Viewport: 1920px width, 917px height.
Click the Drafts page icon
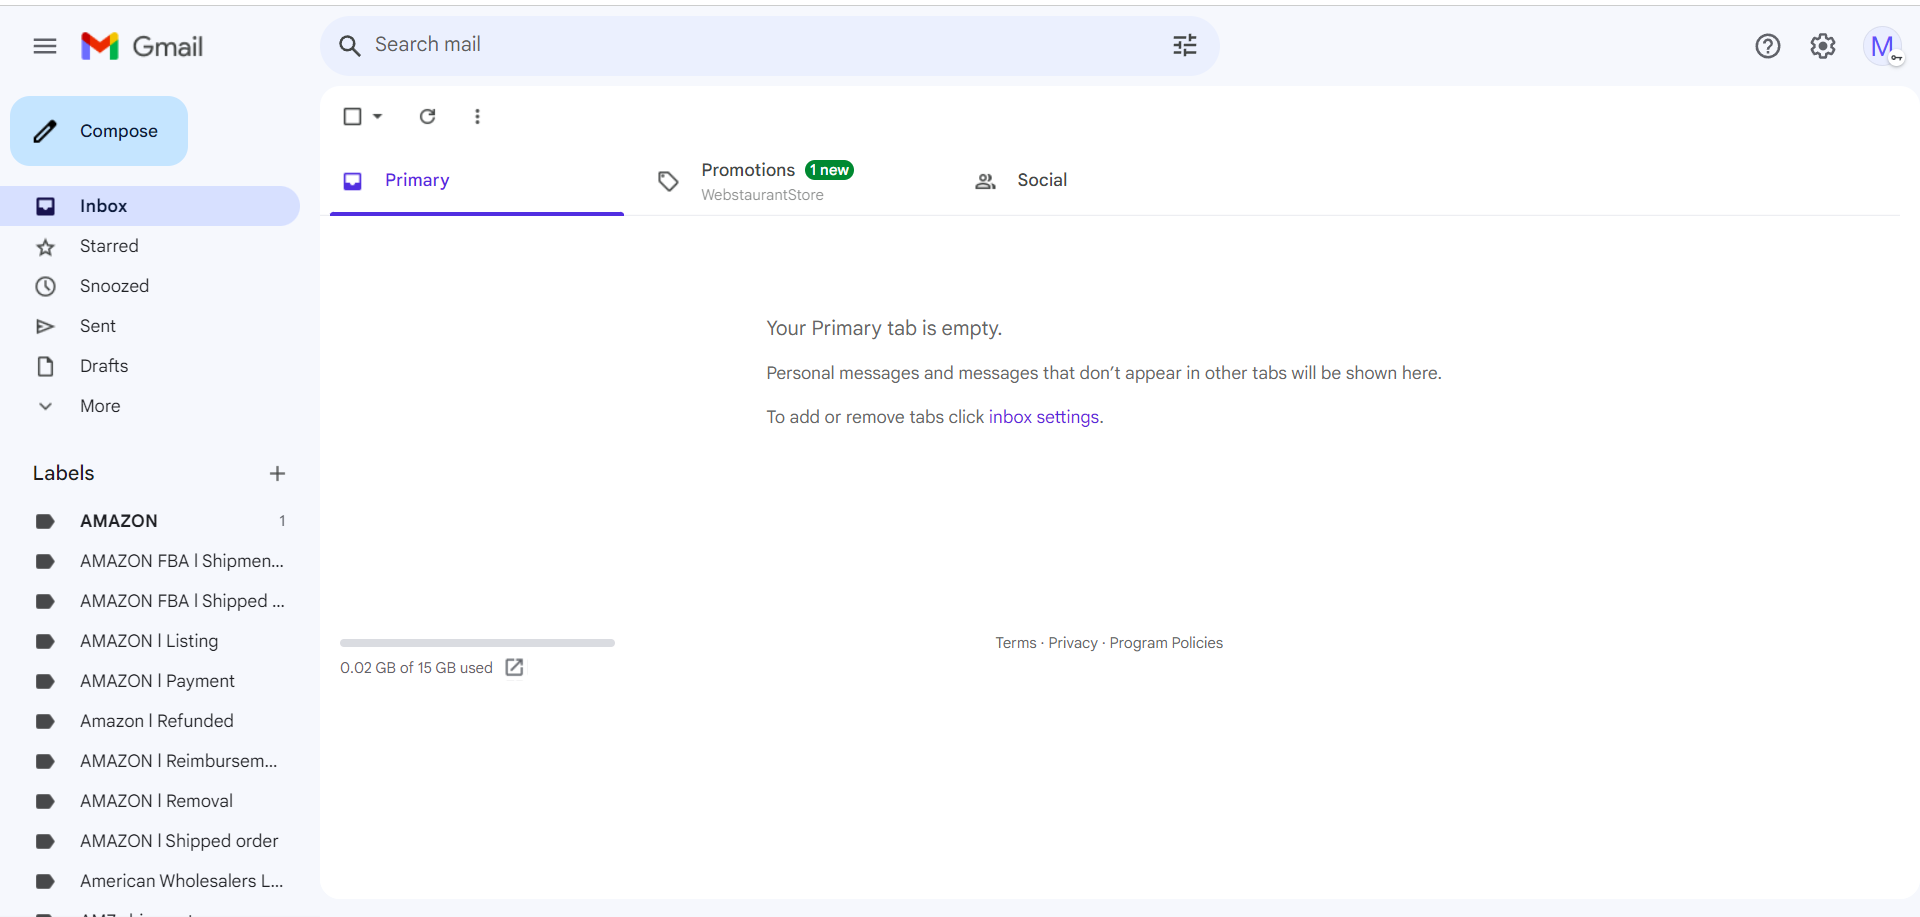[45, 366]
